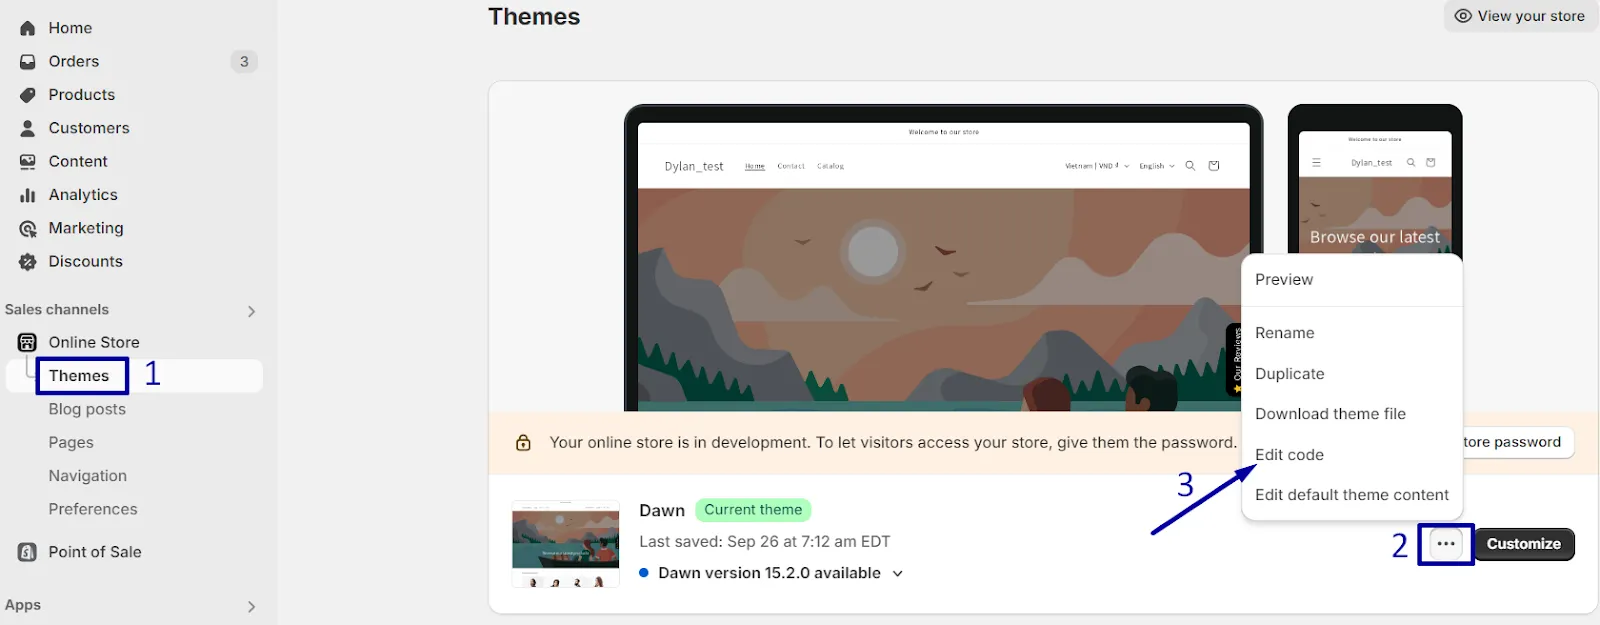Click Last saved Sep 26 timestamp text
This screenshot has width=1600, height=625.
pos(765,542)
